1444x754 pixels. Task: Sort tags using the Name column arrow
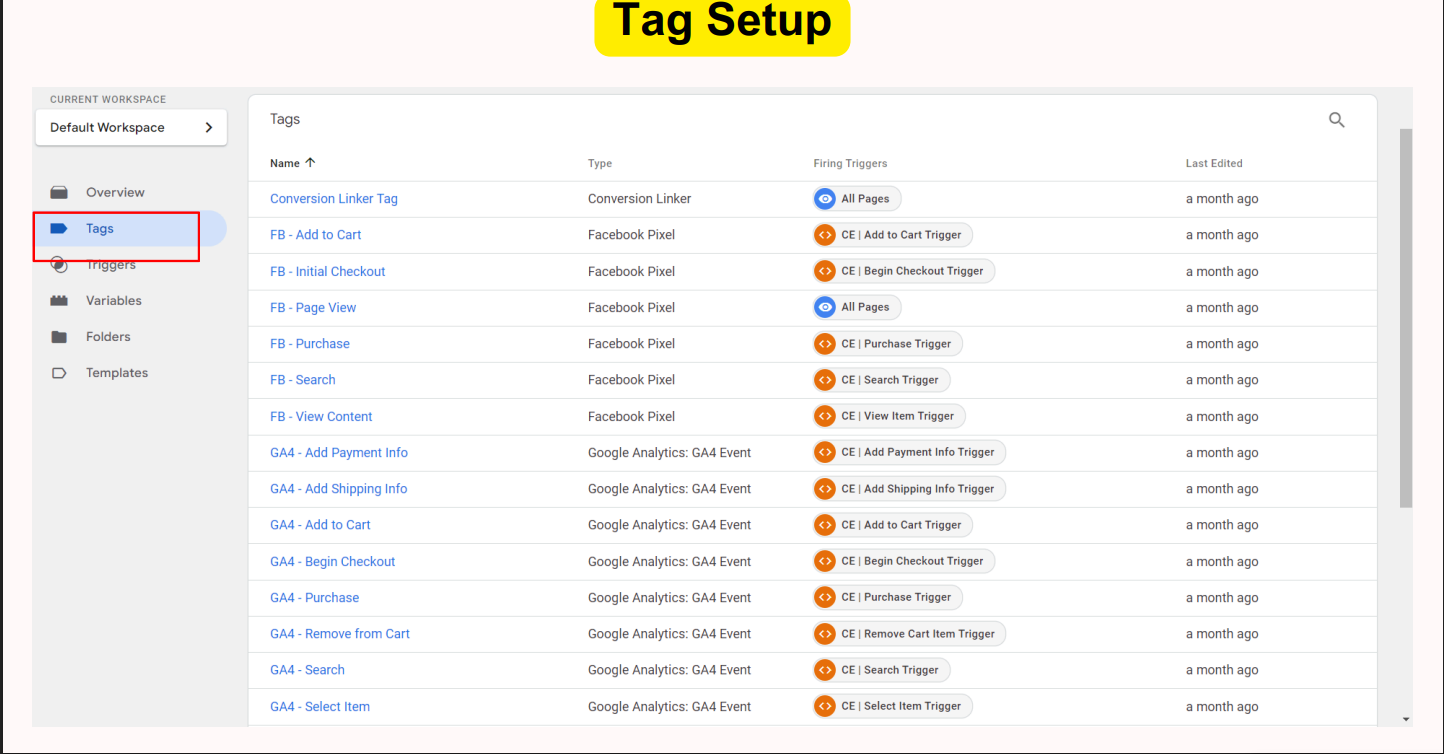click(x=310, y=163)
